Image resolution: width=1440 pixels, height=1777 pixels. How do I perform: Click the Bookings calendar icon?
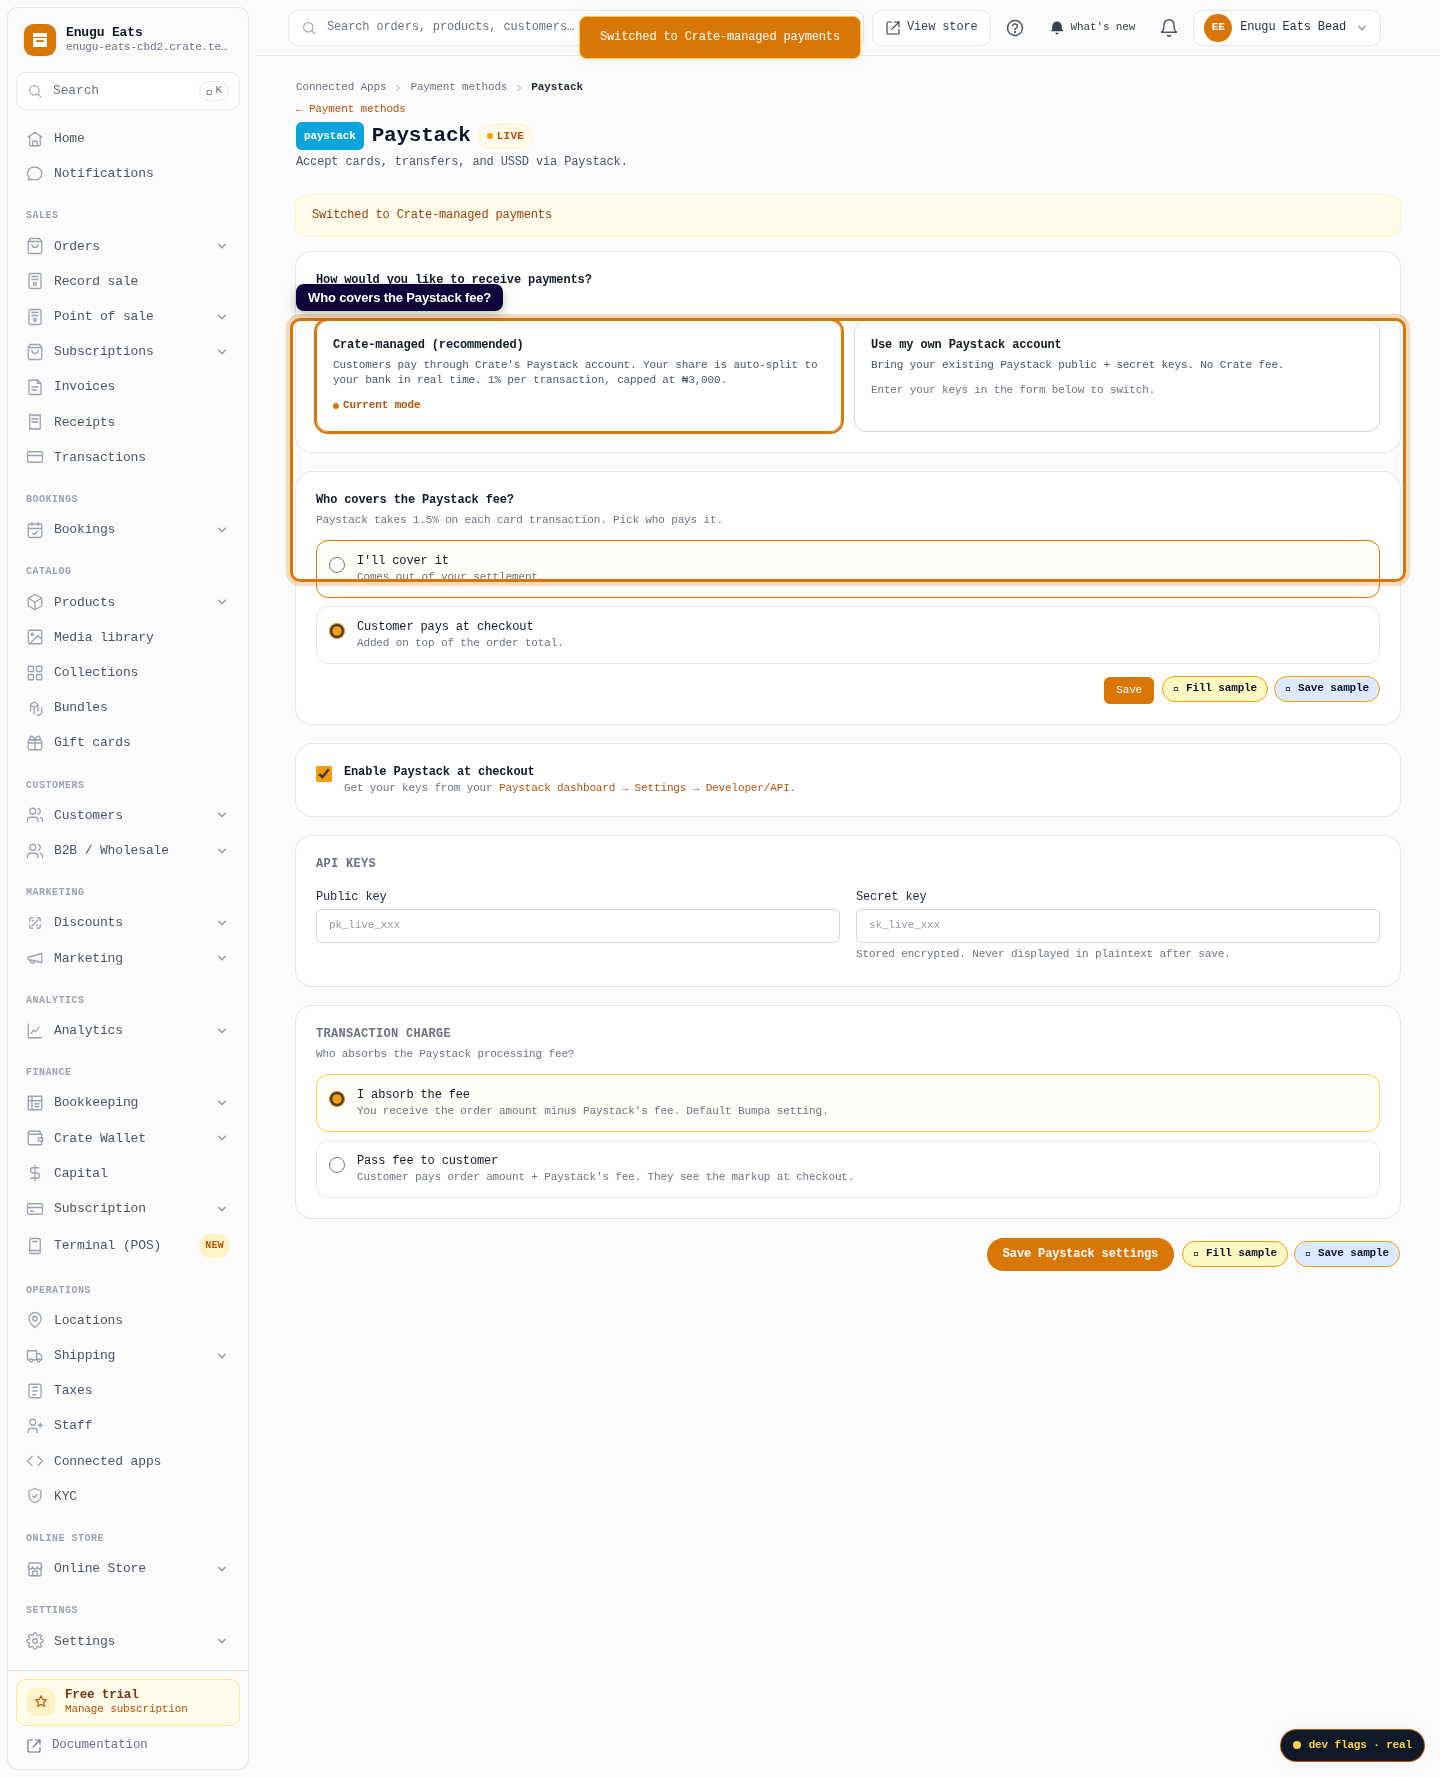(35, 529)
